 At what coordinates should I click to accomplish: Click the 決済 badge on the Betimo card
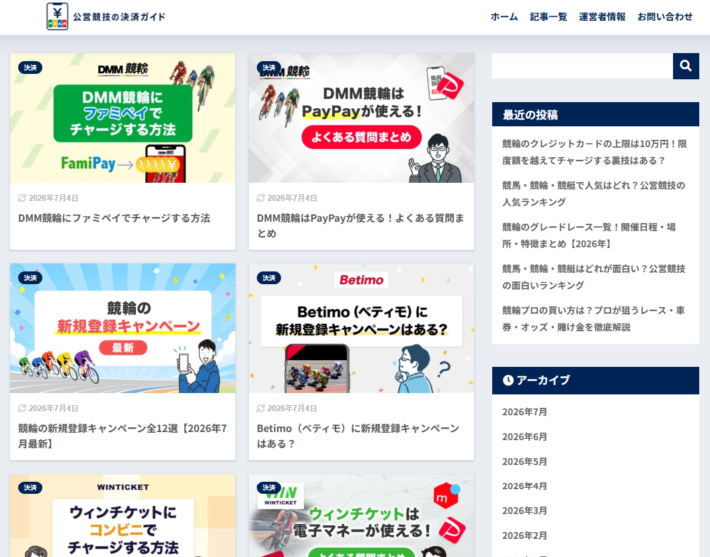point(269,278)
